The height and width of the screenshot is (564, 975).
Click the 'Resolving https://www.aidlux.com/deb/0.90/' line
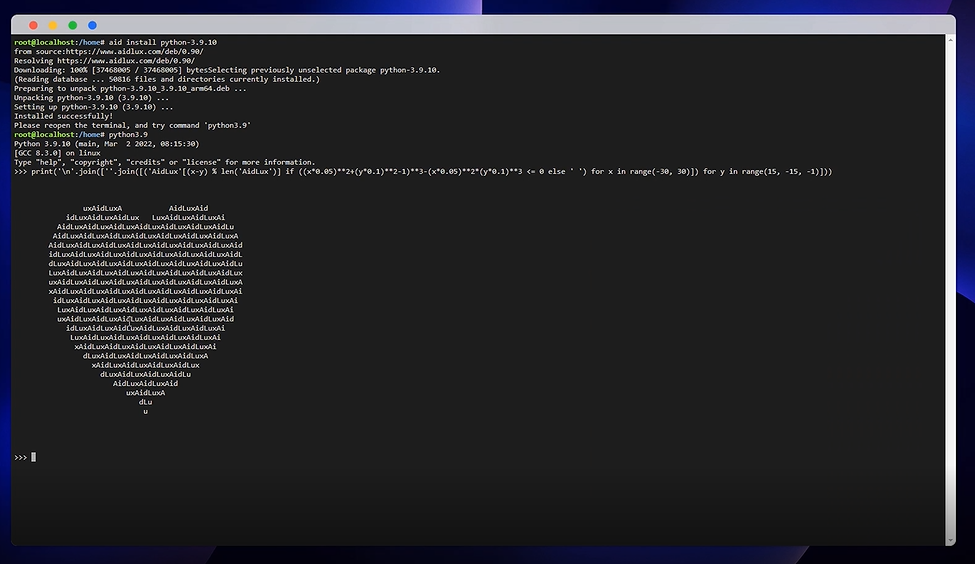104,61
